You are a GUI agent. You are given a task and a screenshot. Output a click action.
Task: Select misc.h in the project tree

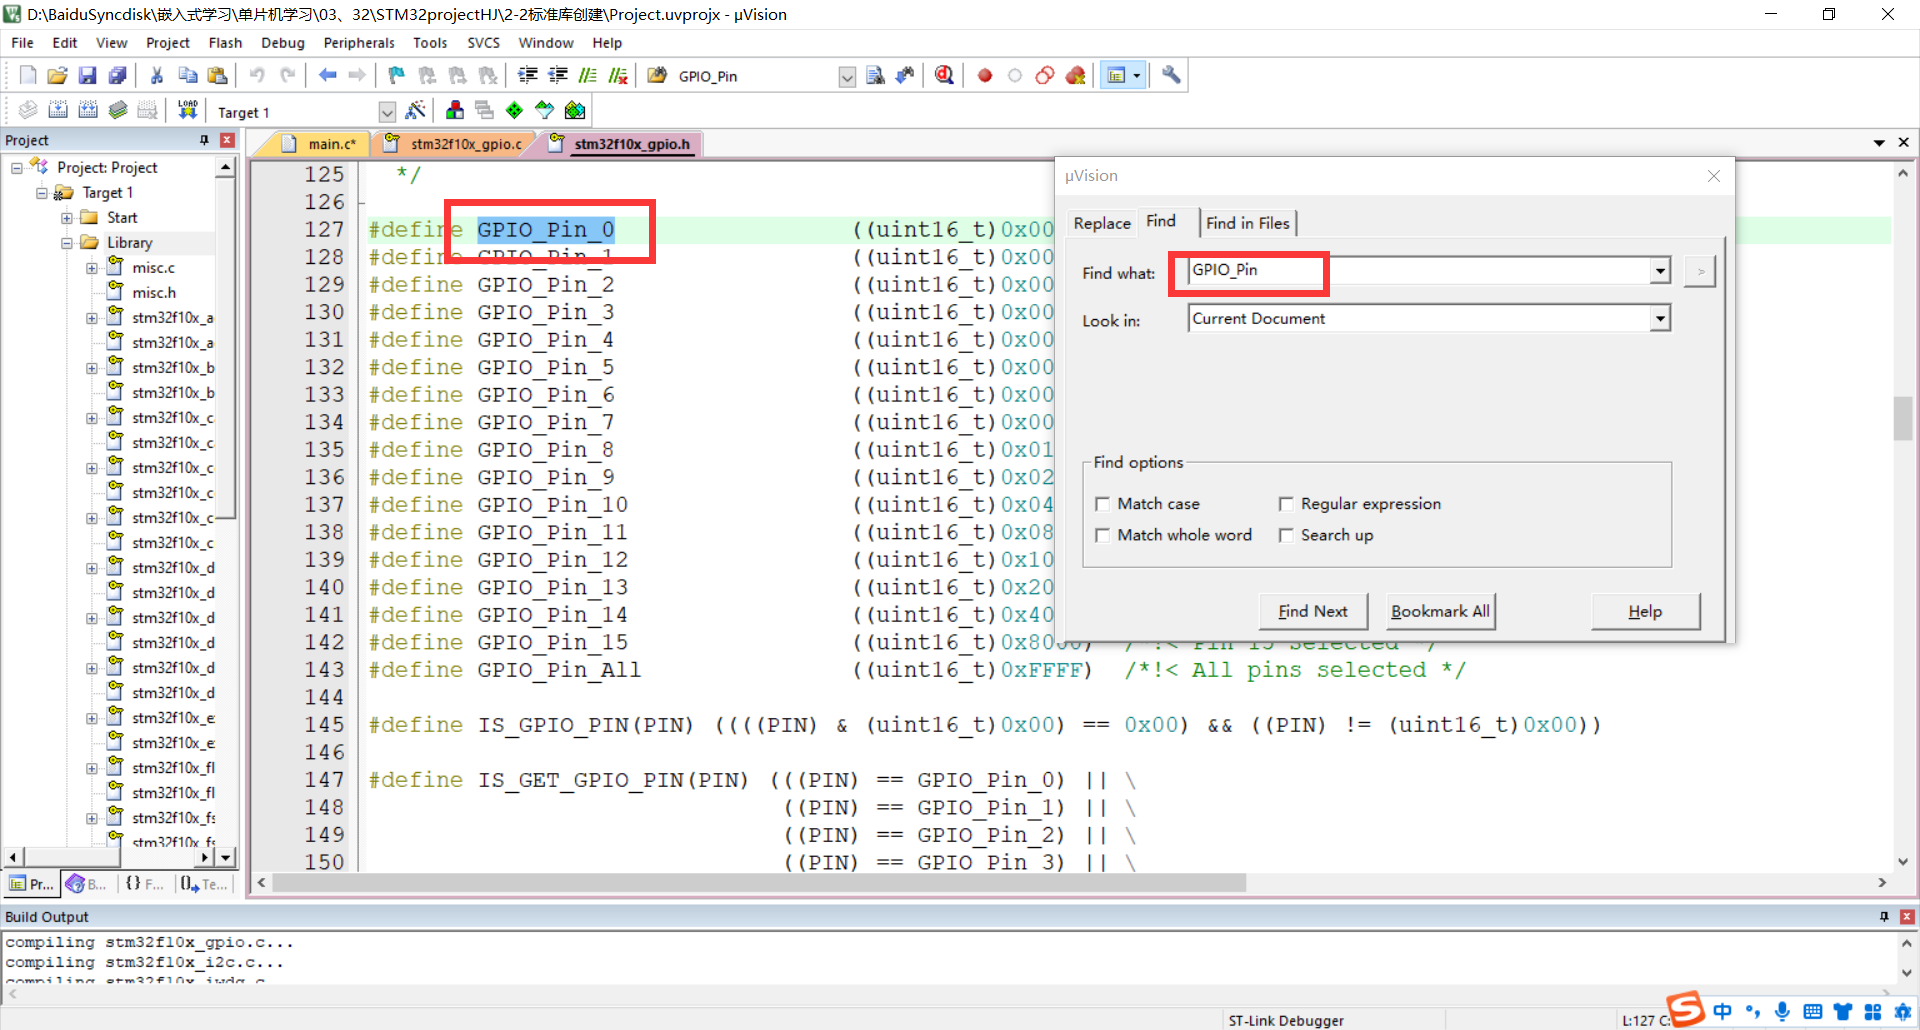pyautogui.click(x=154, y=293)
